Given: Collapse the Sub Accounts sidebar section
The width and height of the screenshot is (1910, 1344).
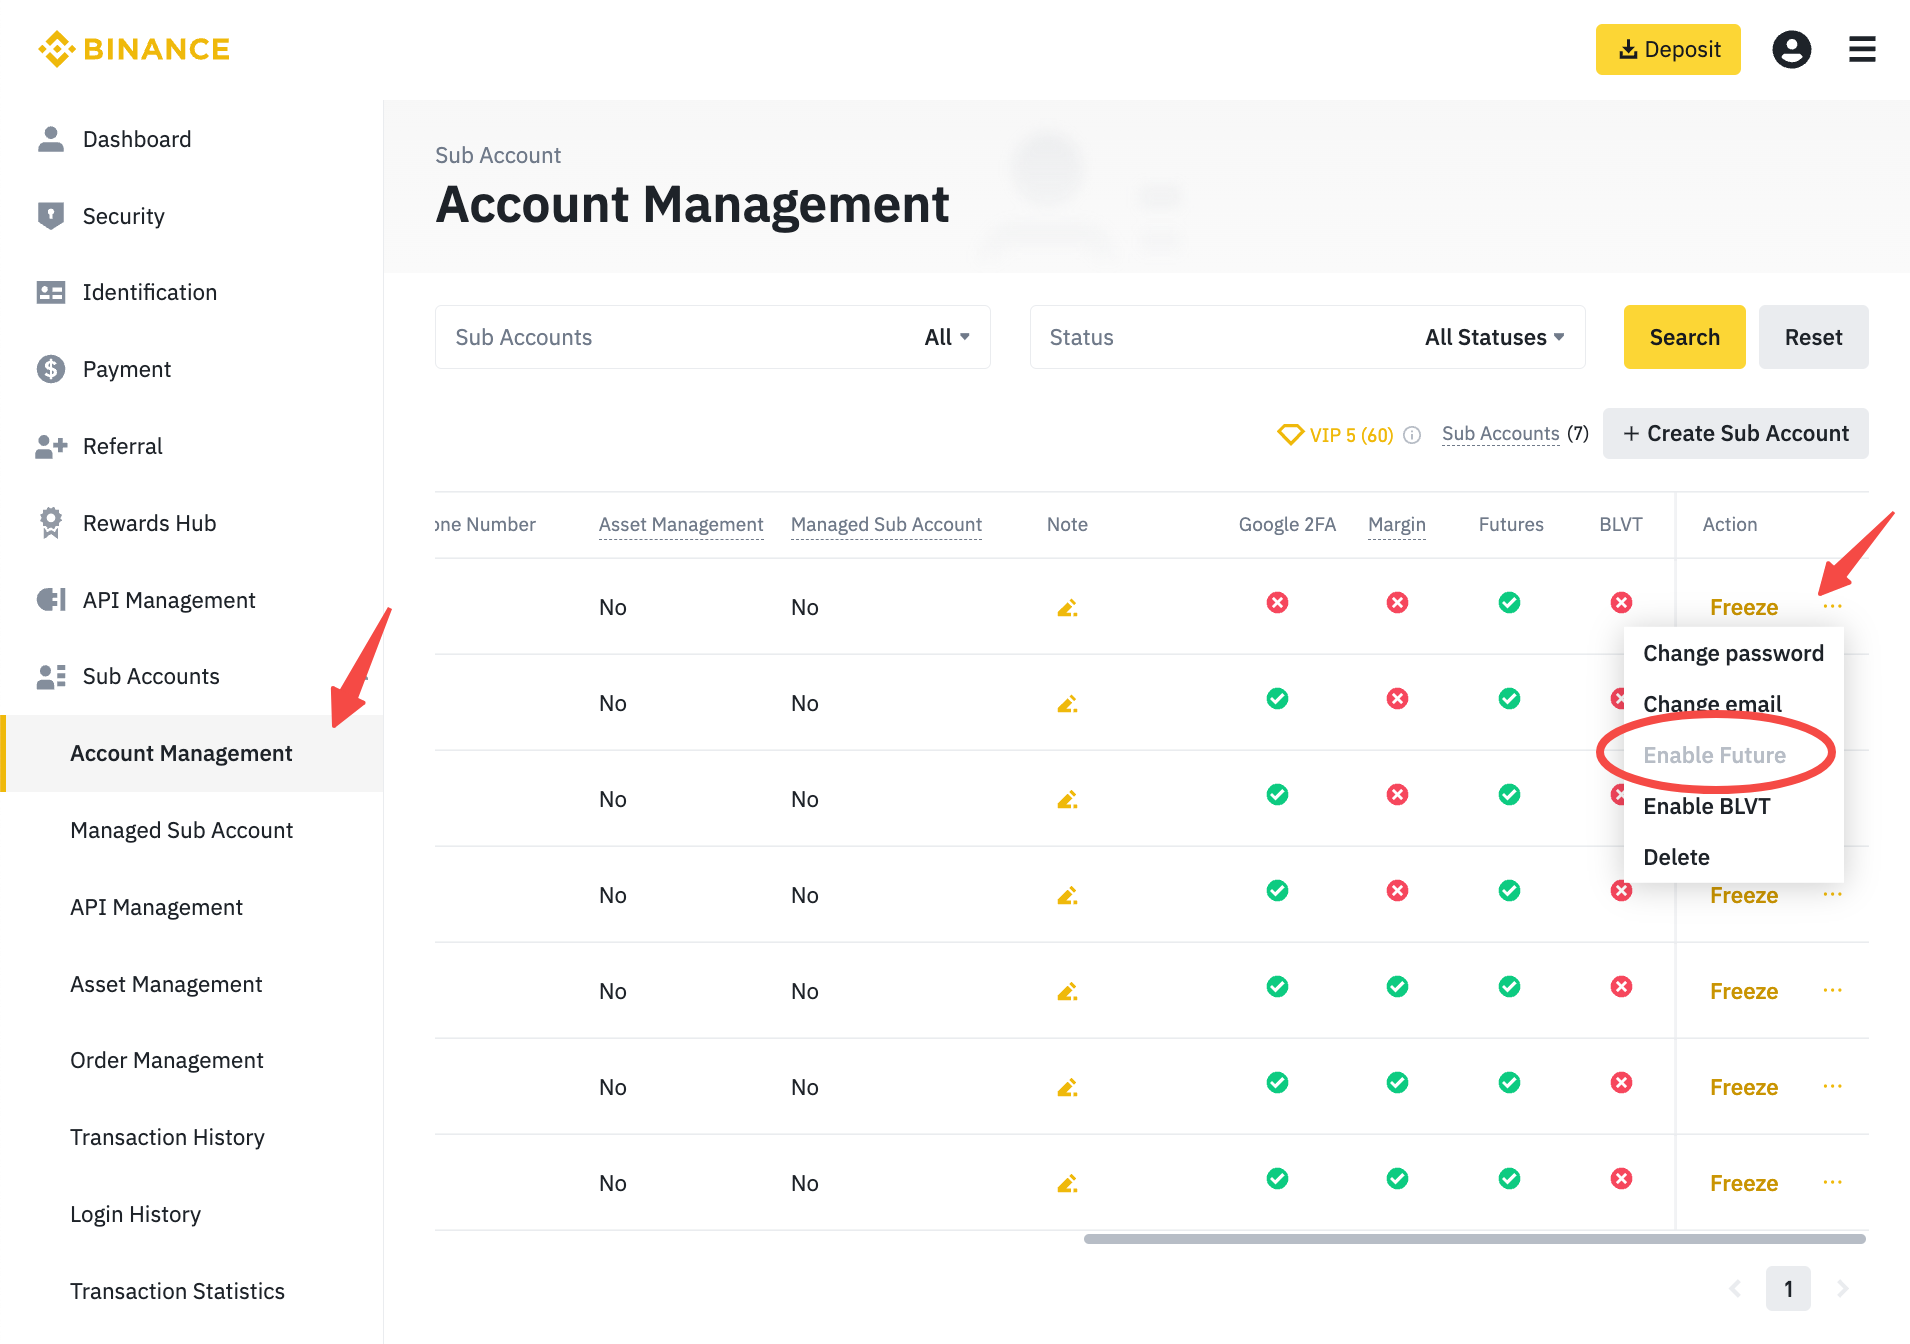Looking at the screenshot, I should click(150, 677).
